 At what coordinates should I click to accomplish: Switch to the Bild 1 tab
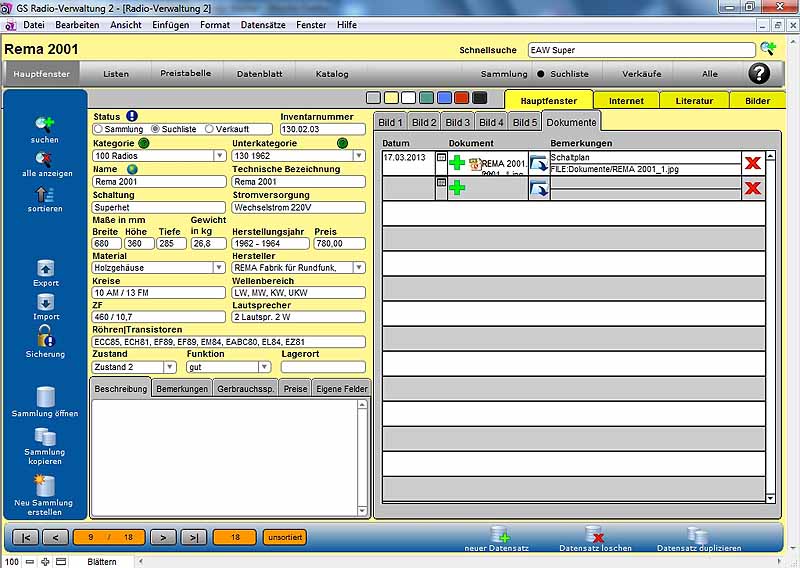pos(390,122)
